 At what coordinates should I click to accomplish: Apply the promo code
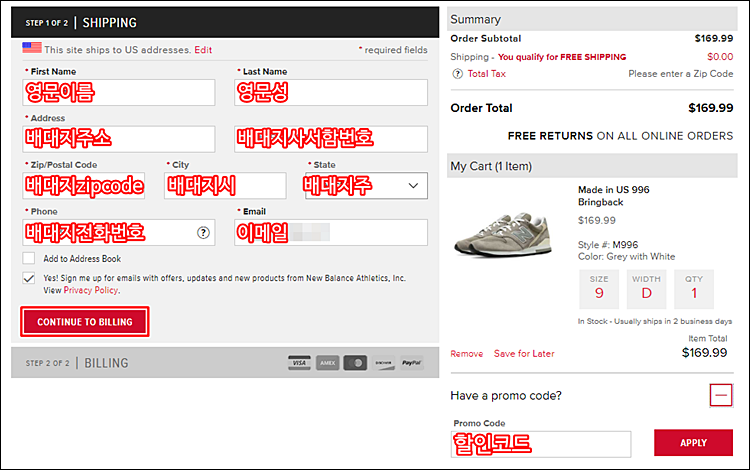(694, 443)
